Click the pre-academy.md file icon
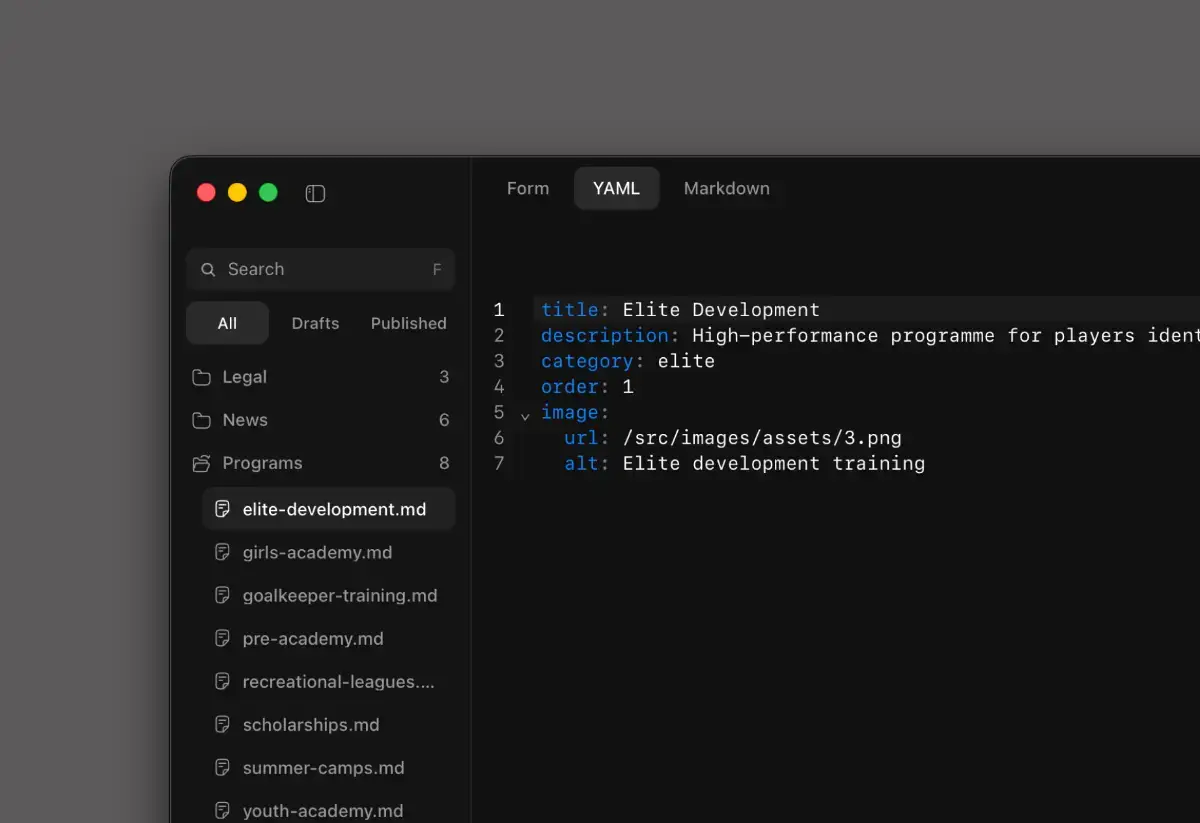The height and width of the screenshot is (823, 1200). point(223,638)
